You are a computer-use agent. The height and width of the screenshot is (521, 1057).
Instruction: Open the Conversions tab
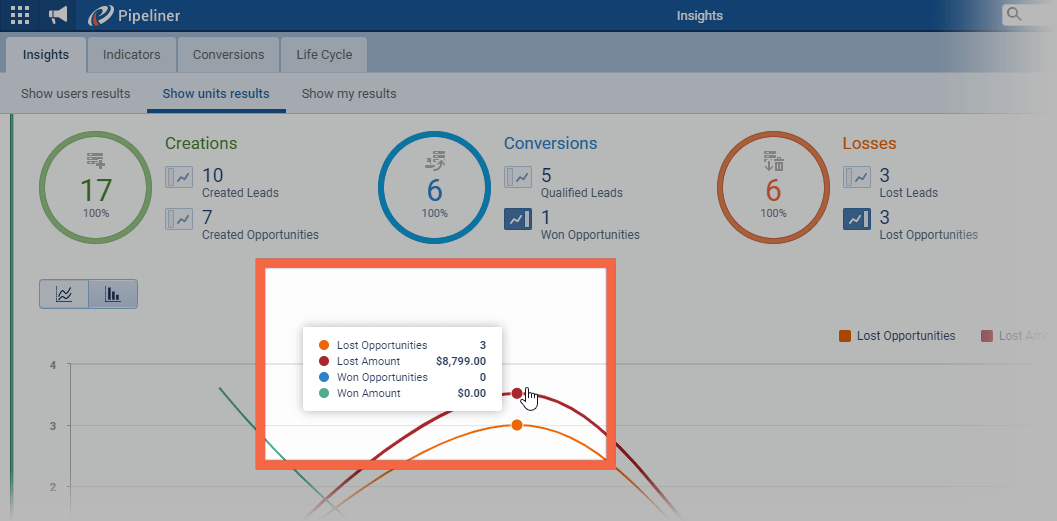click(x=228, y=55)
